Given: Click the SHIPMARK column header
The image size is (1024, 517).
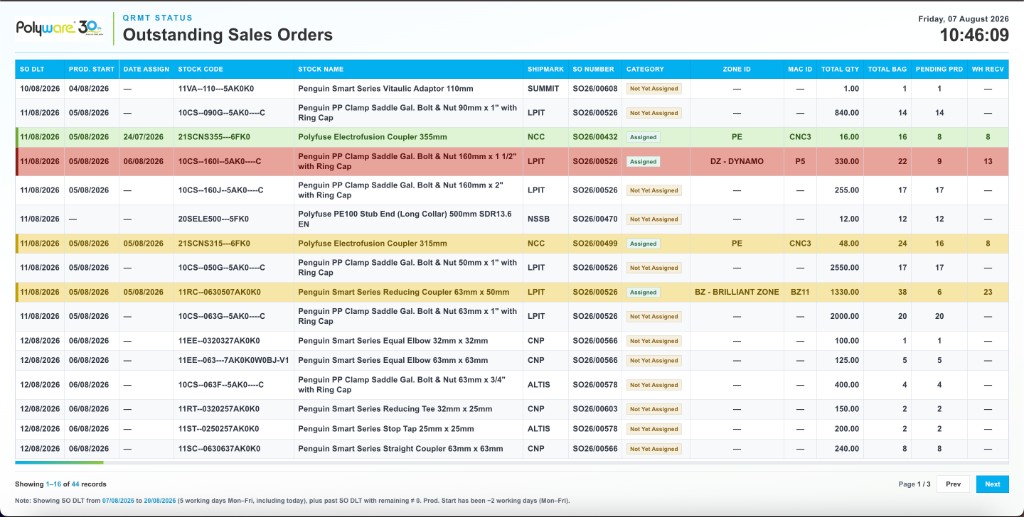Looking at the screenshot, I should click(545, 69).
